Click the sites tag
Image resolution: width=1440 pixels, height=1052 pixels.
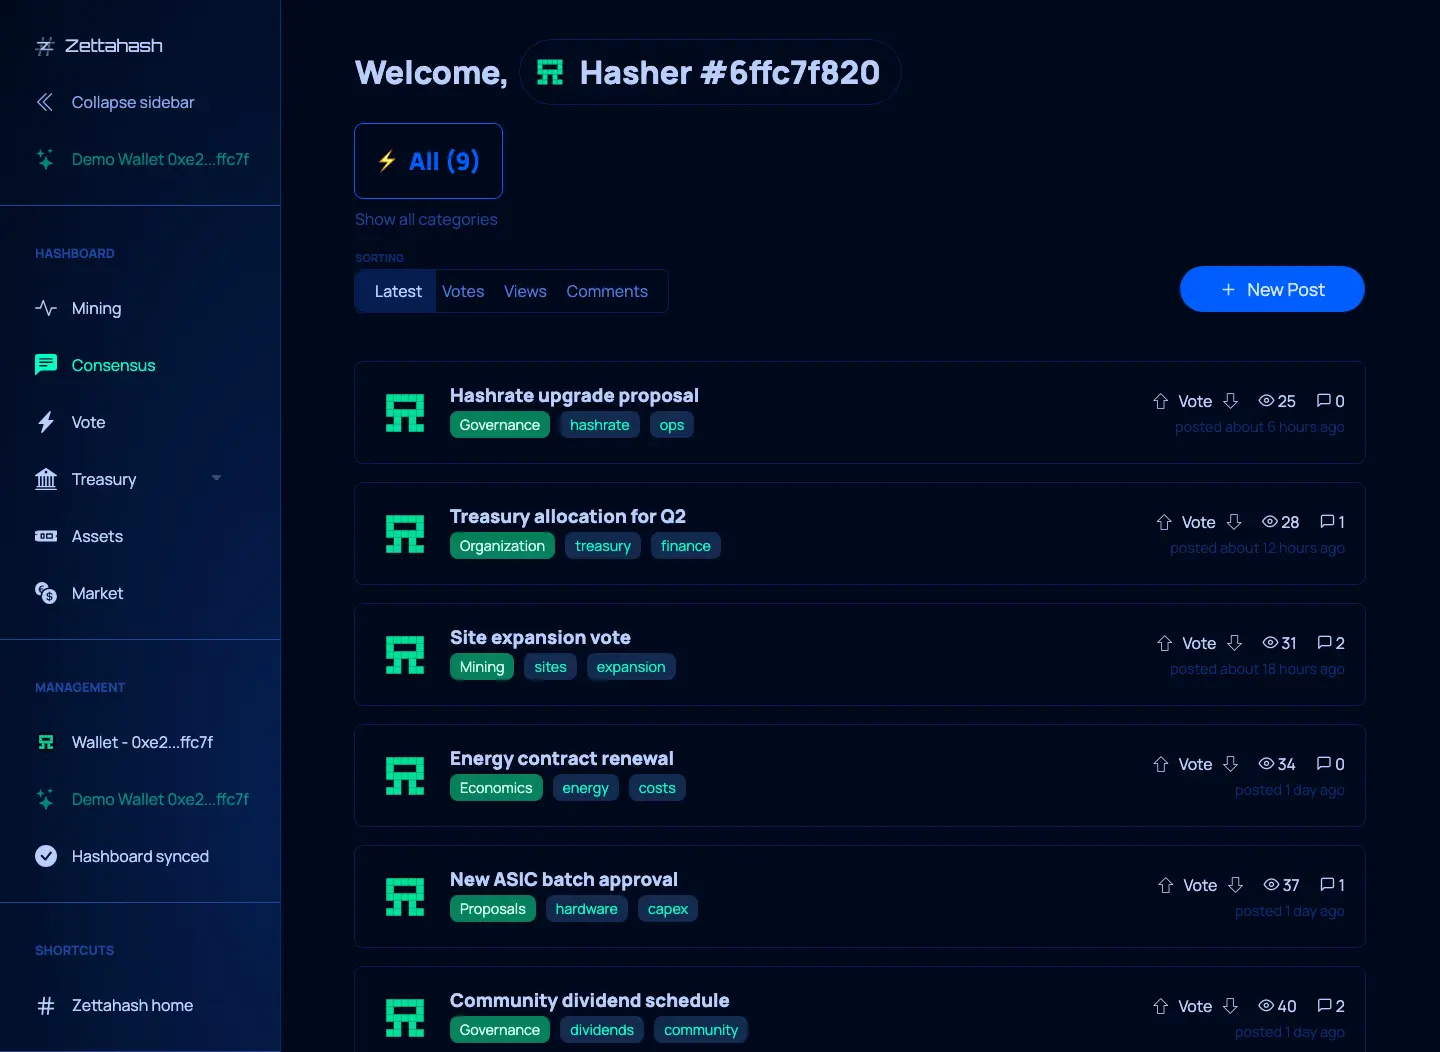coord(550,667)
